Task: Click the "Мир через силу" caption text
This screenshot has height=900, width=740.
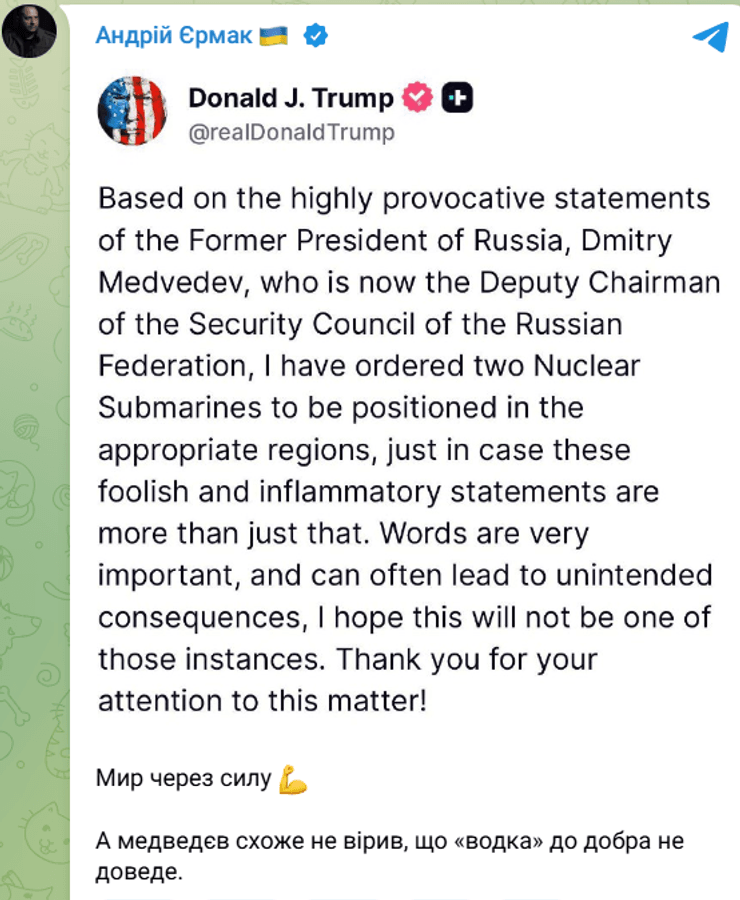Action: [185, 779]
